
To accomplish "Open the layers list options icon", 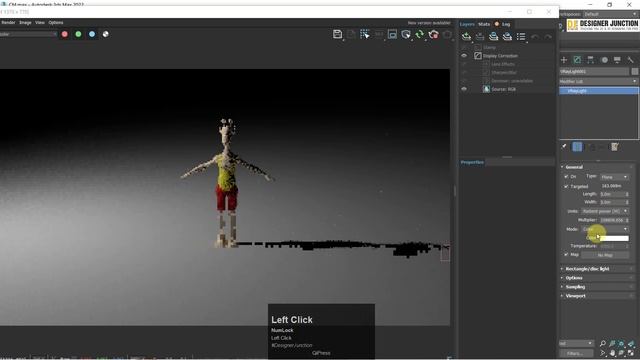I will click(x=521, y=36).
